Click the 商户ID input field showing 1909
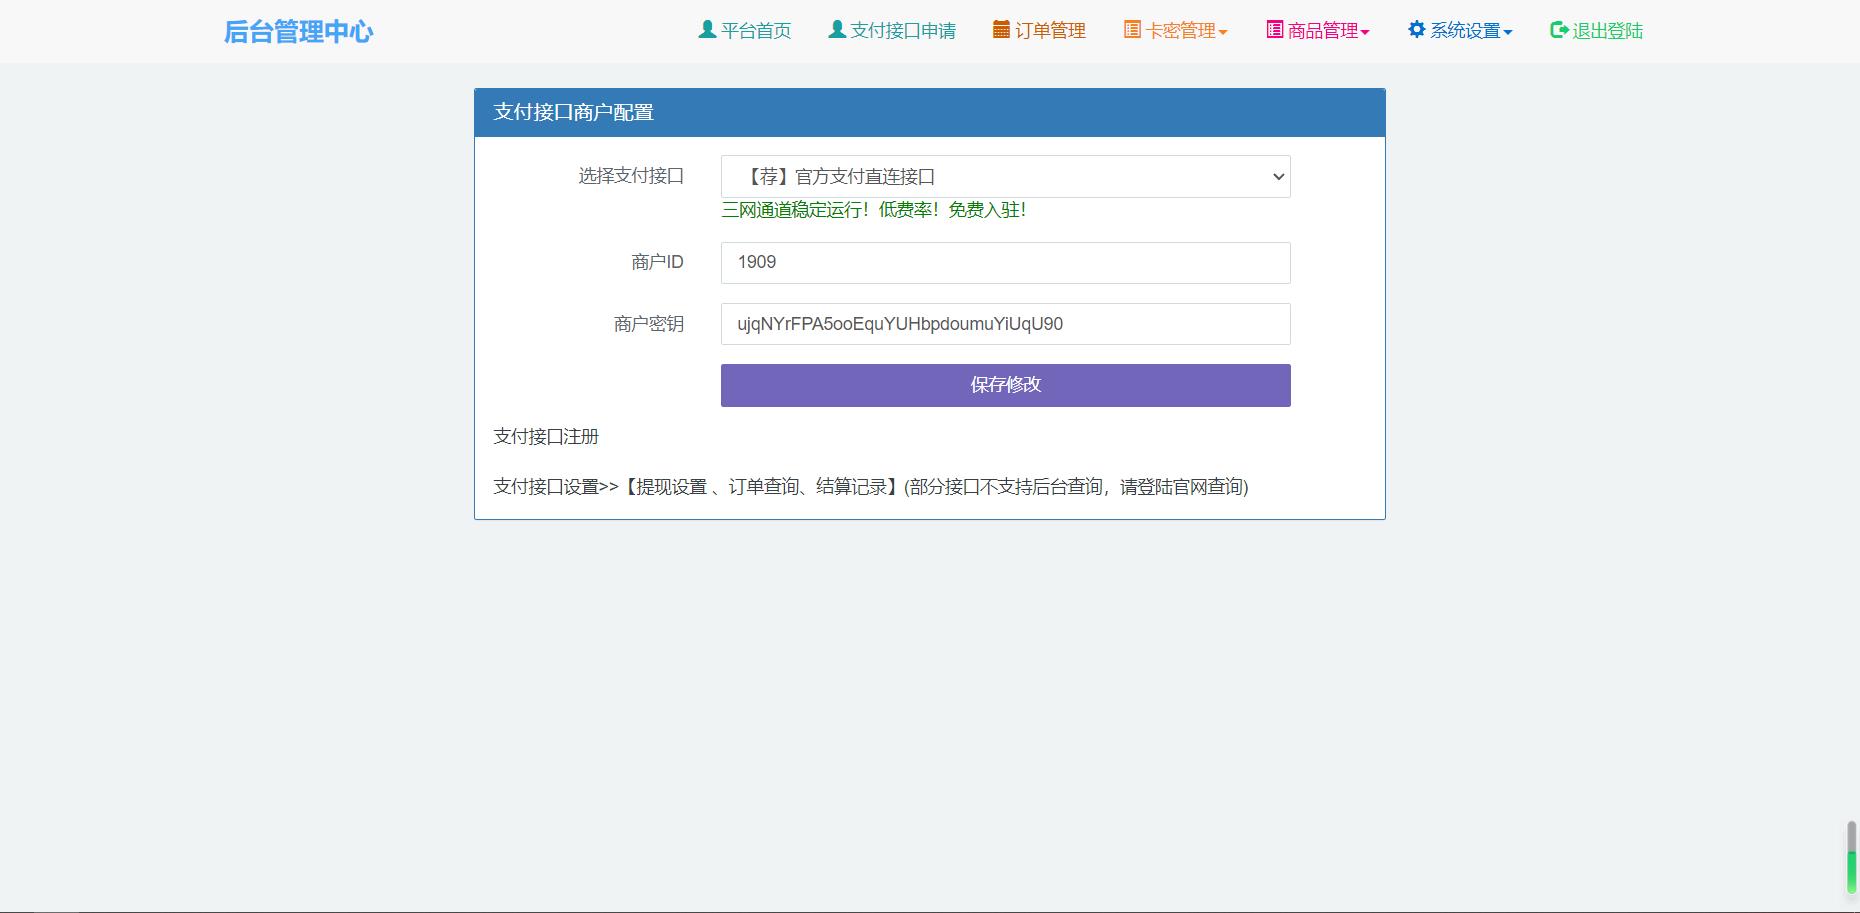Screen dimensions: 1860x913 tap(1004, 262)
